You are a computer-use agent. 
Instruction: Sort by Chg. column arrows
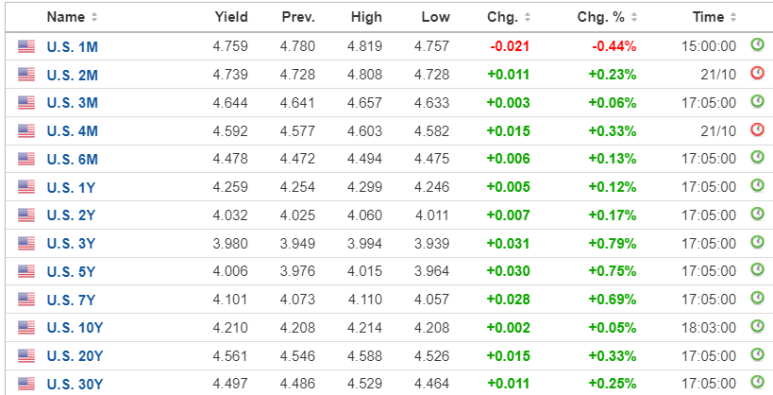pos(527,17)
